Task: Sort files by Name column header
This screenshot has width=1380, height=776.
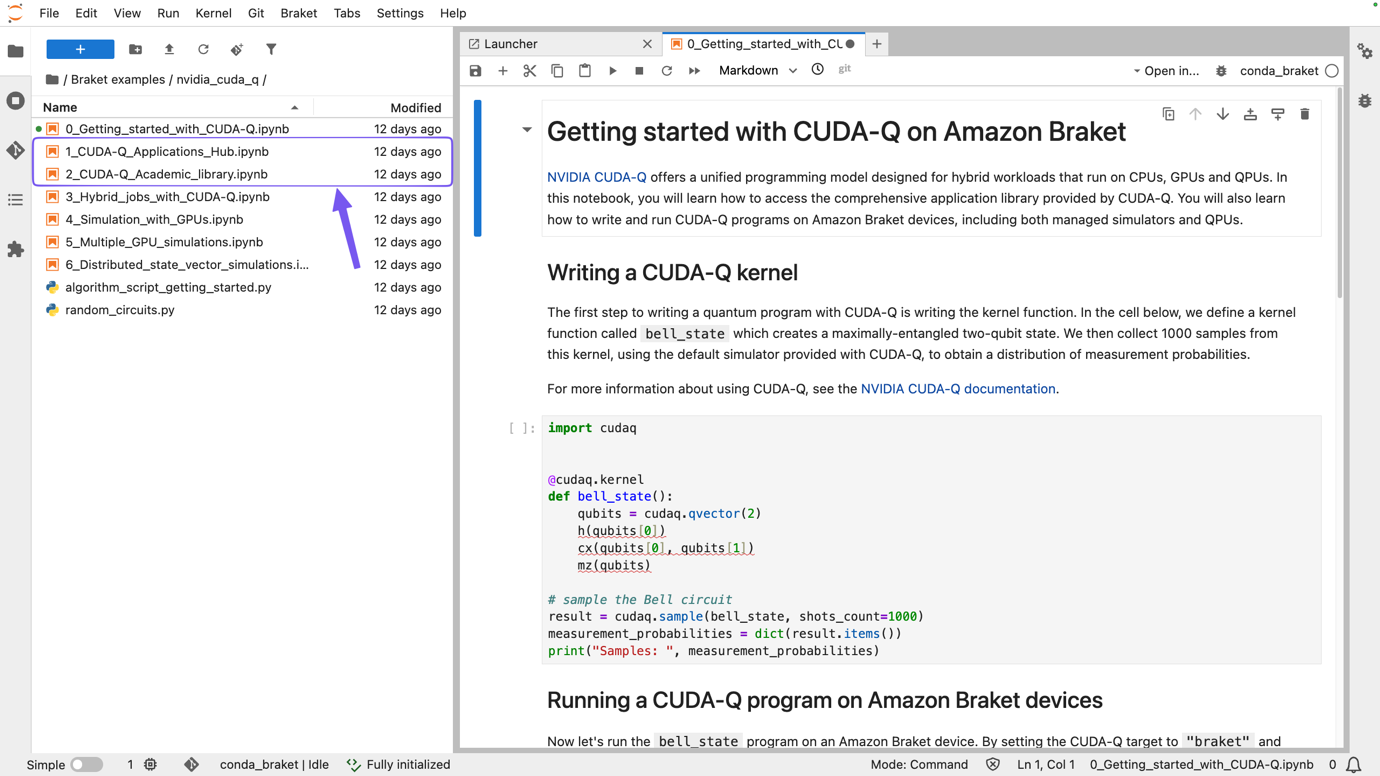Action: tap(172, 107)
